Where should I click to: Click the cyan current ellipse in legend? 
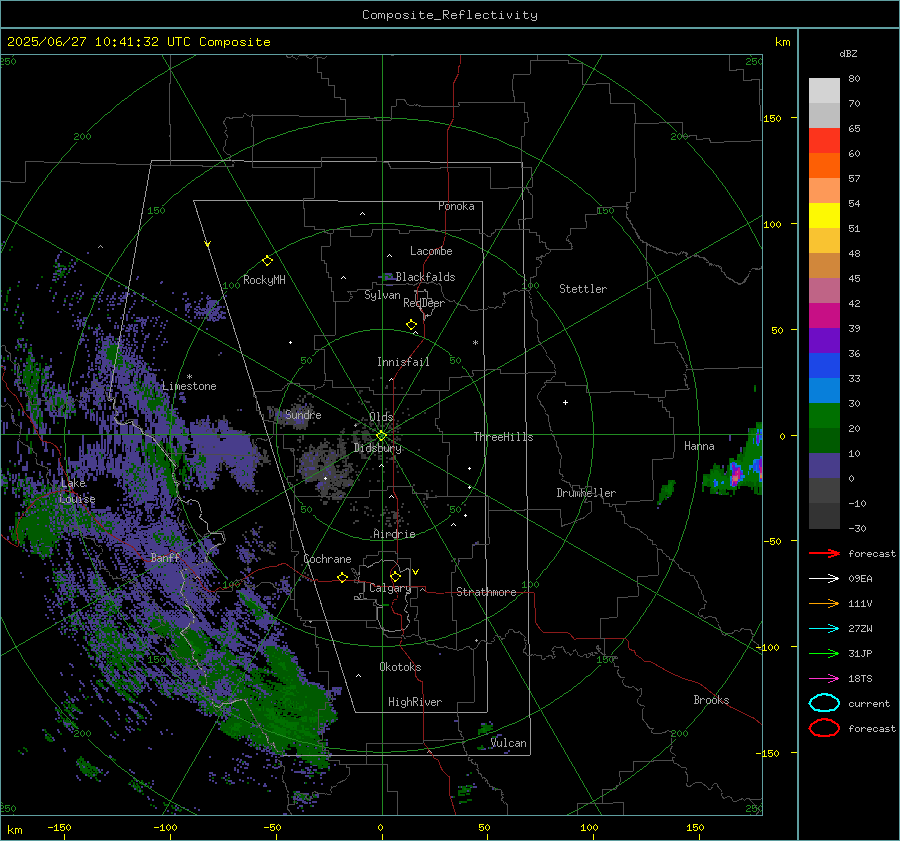824,703
